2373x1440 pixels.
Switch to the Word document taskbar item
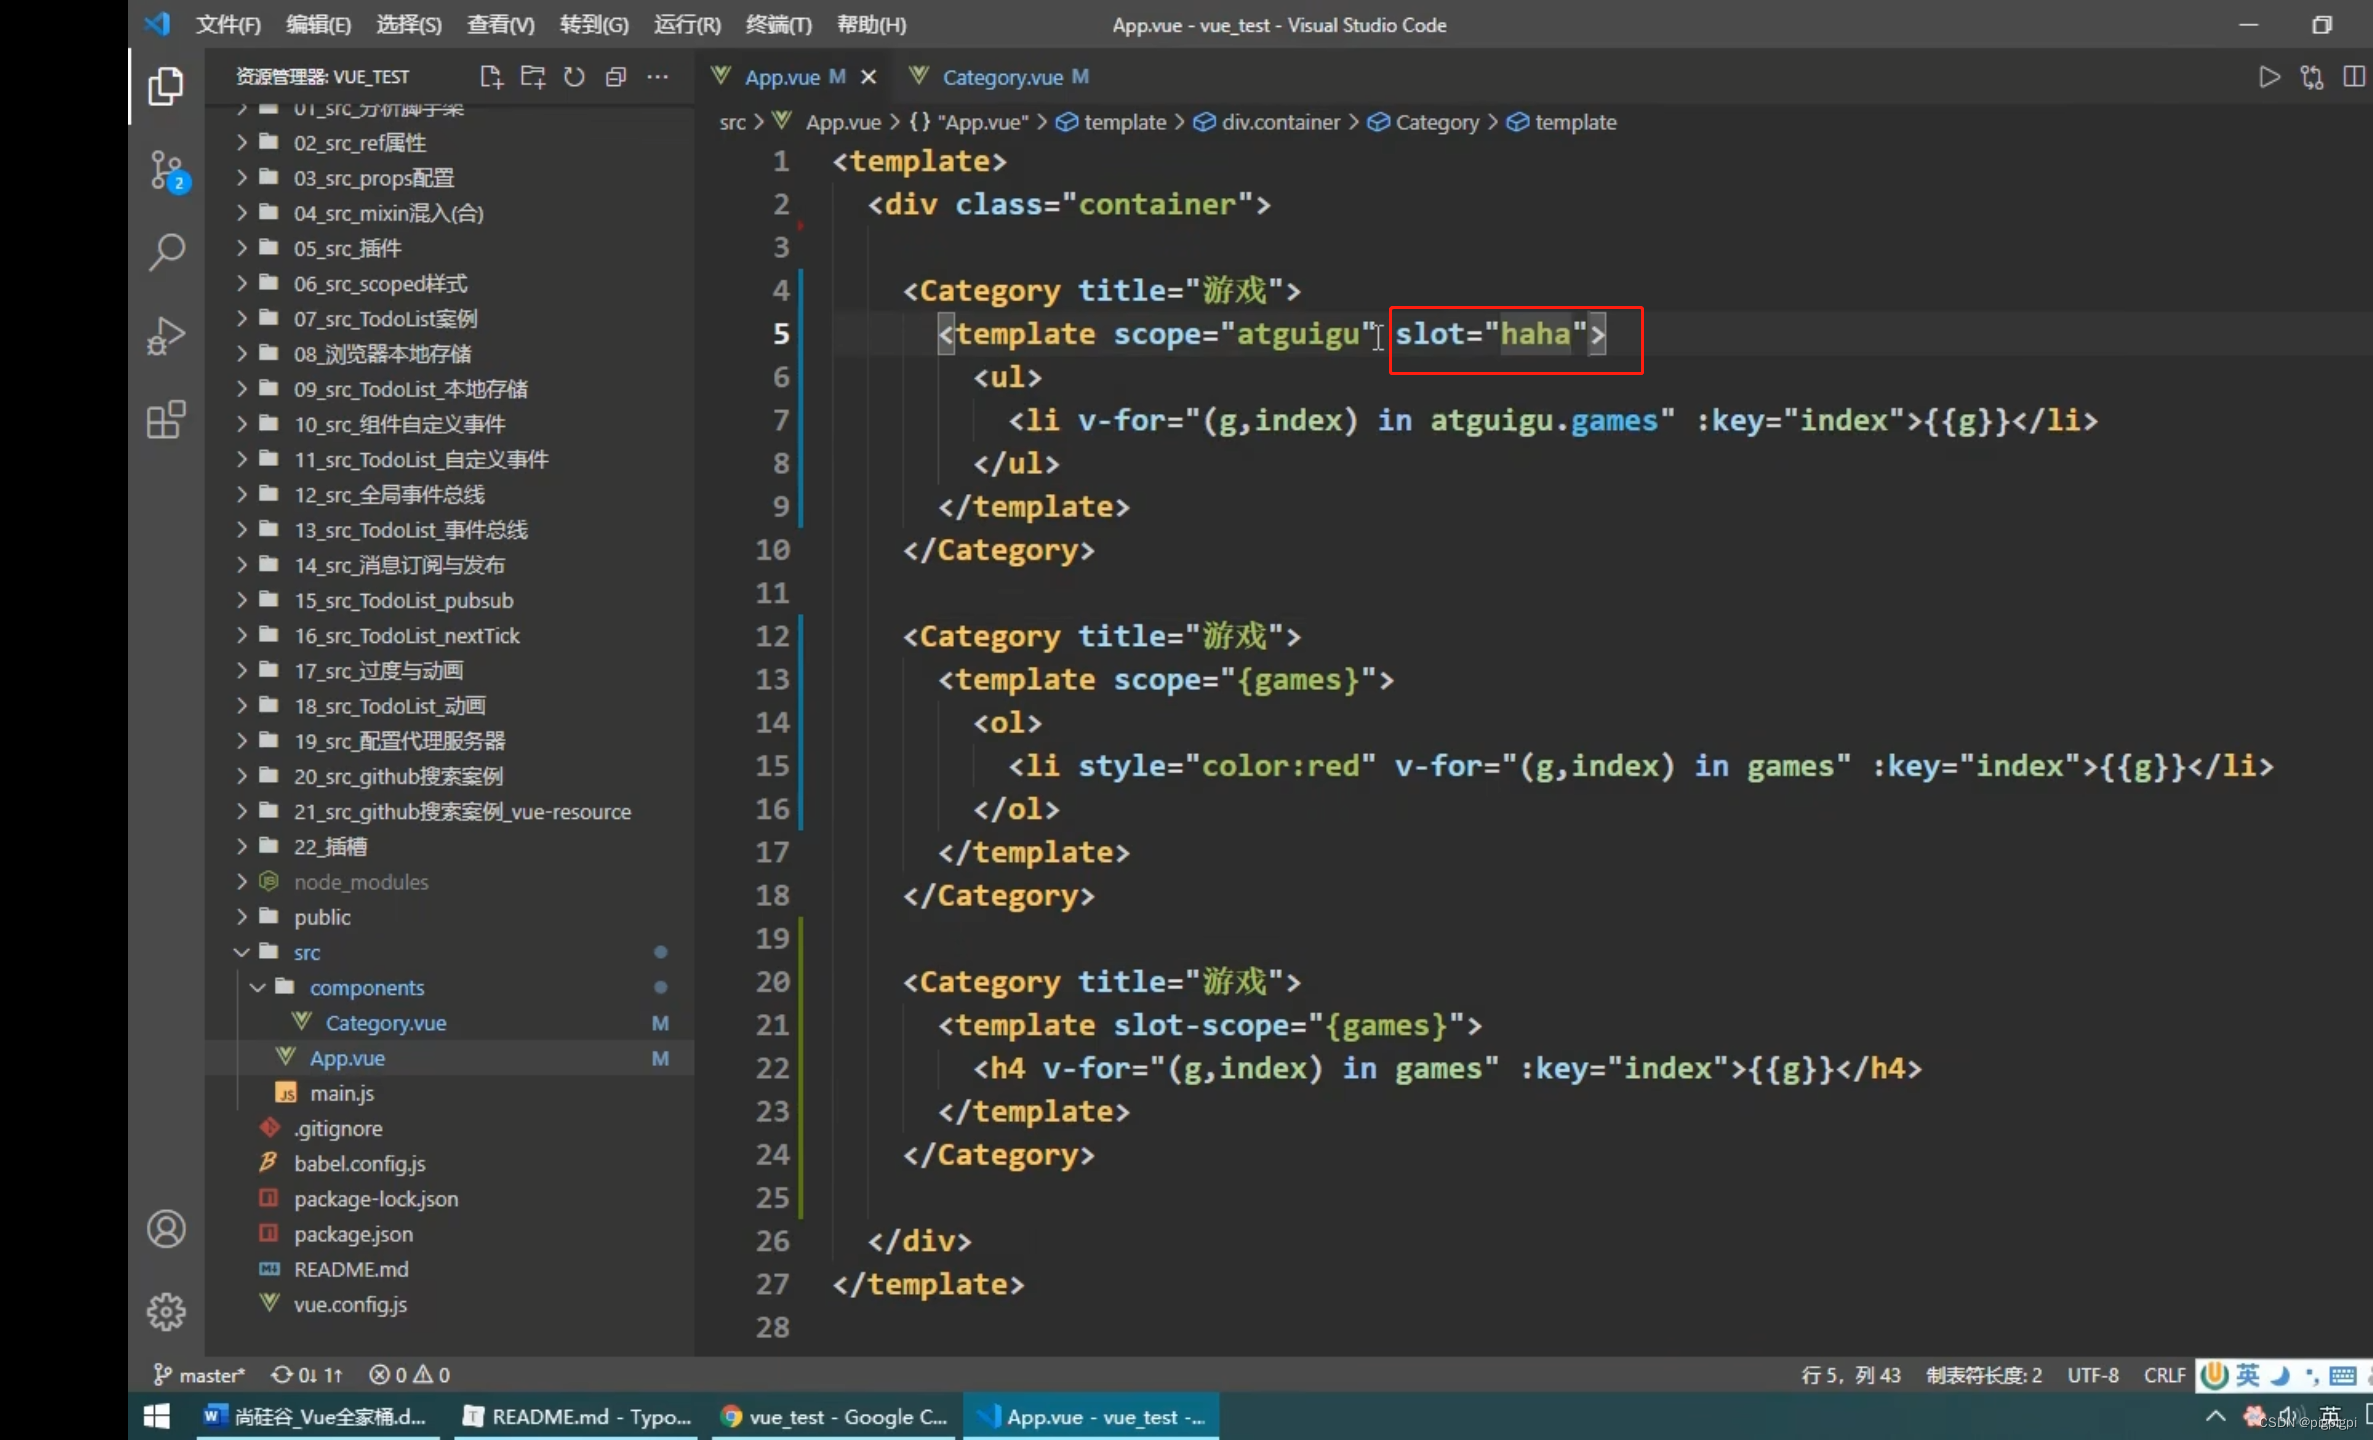click(317, 1416)
